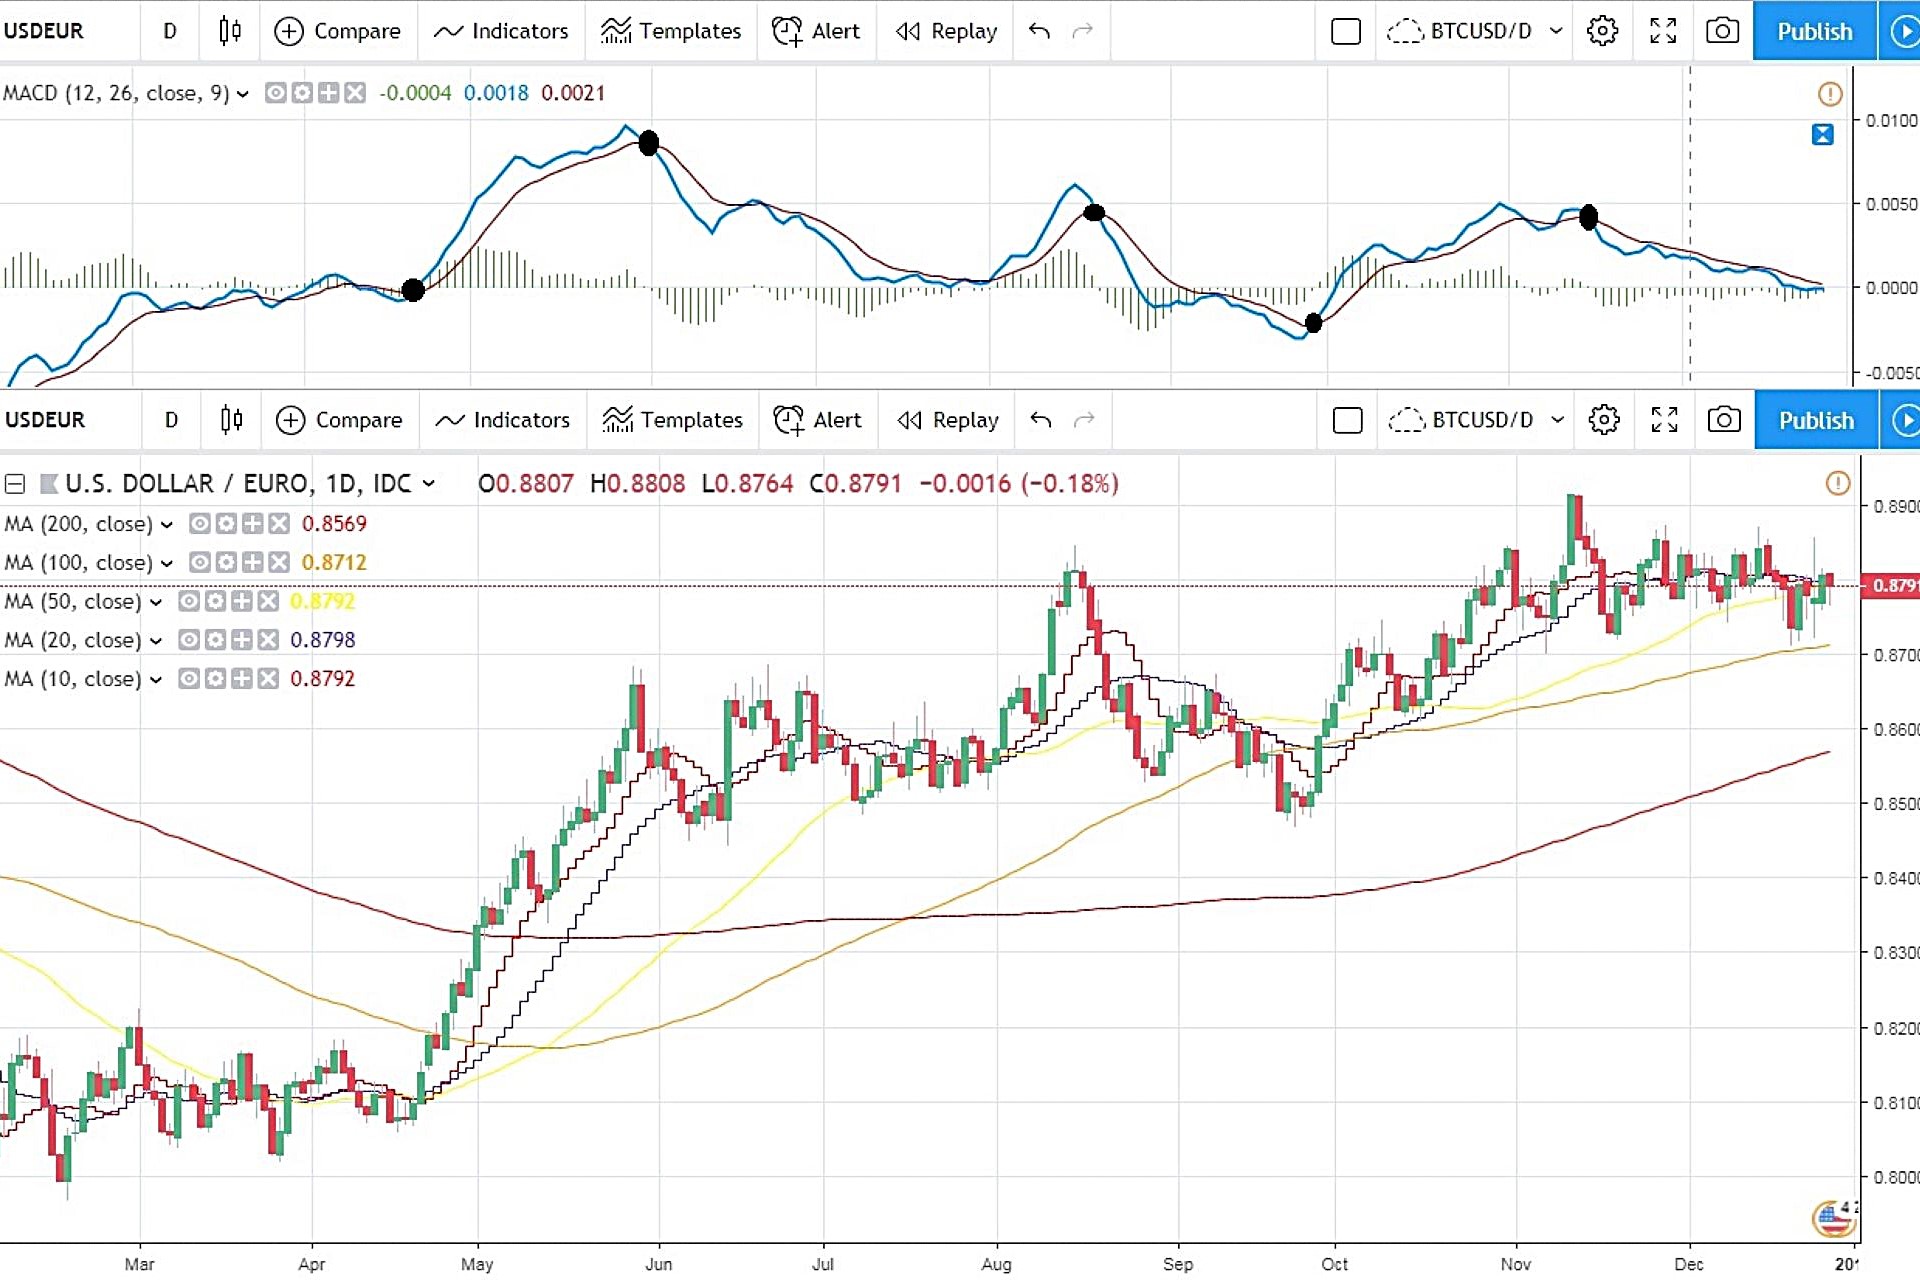1920x1280 pixels.
Task: Redo action in lower toolbar
Action: pyautogui.click(x=1084, y=420)
